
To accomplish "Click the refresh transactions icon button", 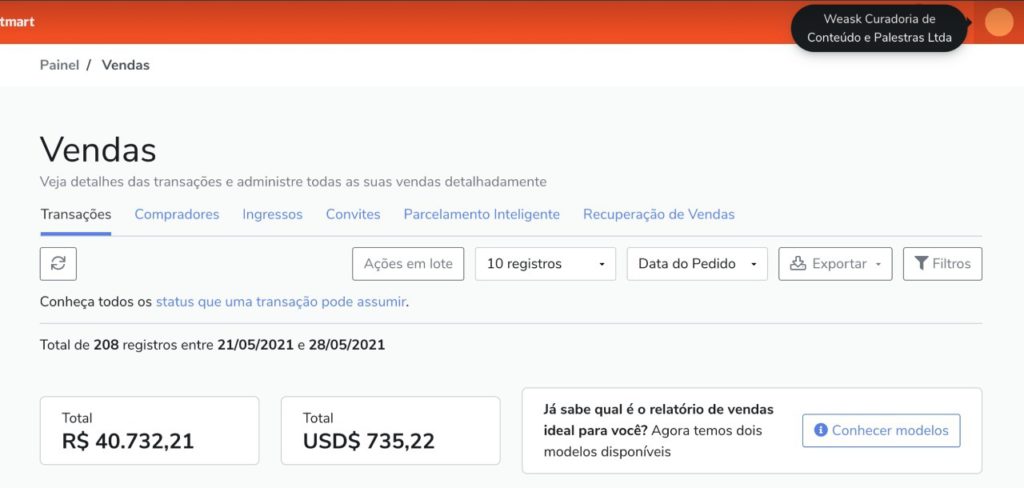I will click(58, 263).
